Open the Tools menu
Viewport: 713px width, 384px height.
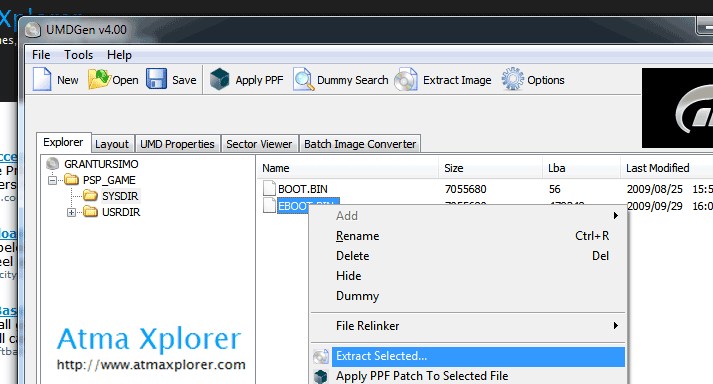[x=78, y=55]
